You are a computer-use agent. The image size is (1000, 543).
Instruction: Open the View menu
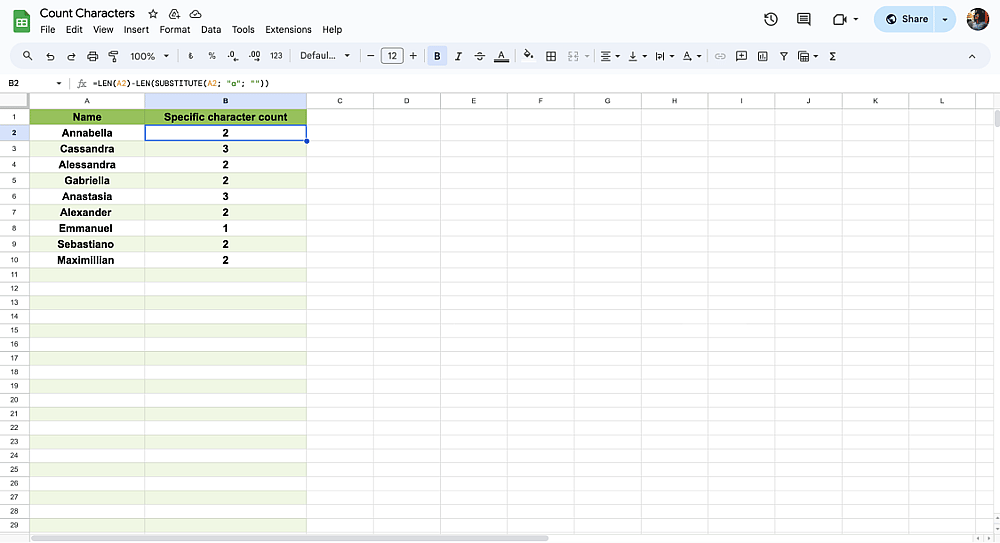[x=103, y=29]
